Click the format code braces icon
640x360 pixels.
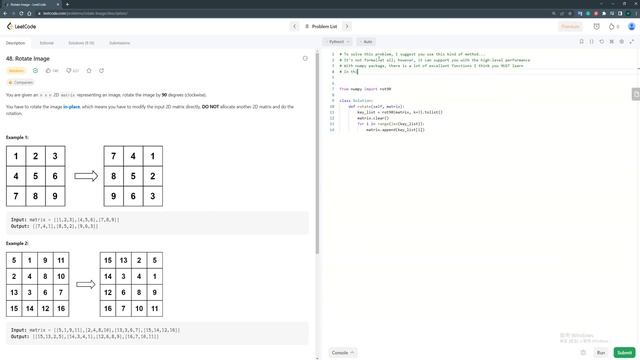[591, 42]
